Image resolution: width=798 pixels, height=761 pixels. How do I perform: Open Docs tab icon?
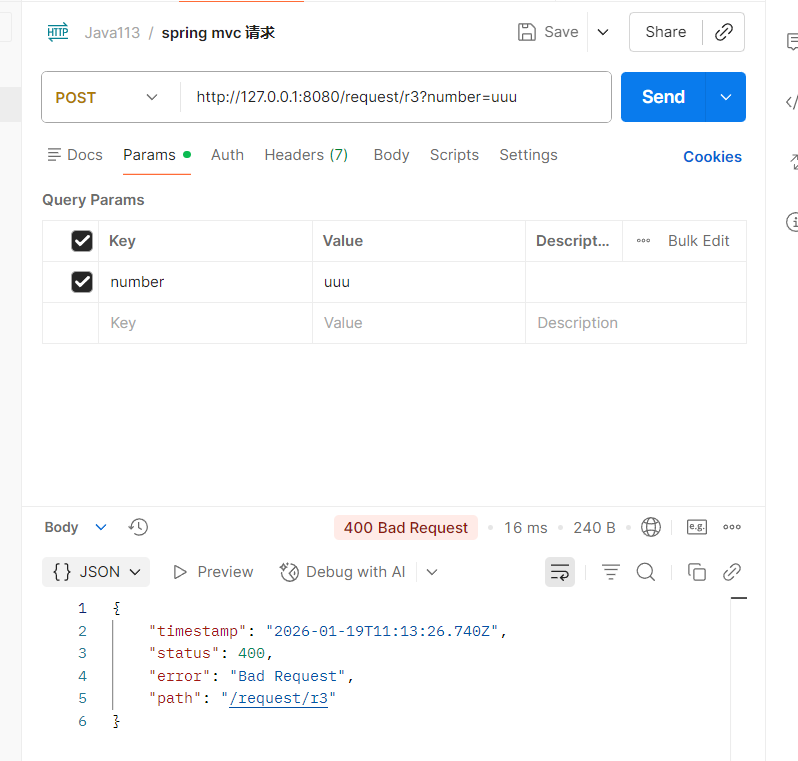tap(54, 155)
